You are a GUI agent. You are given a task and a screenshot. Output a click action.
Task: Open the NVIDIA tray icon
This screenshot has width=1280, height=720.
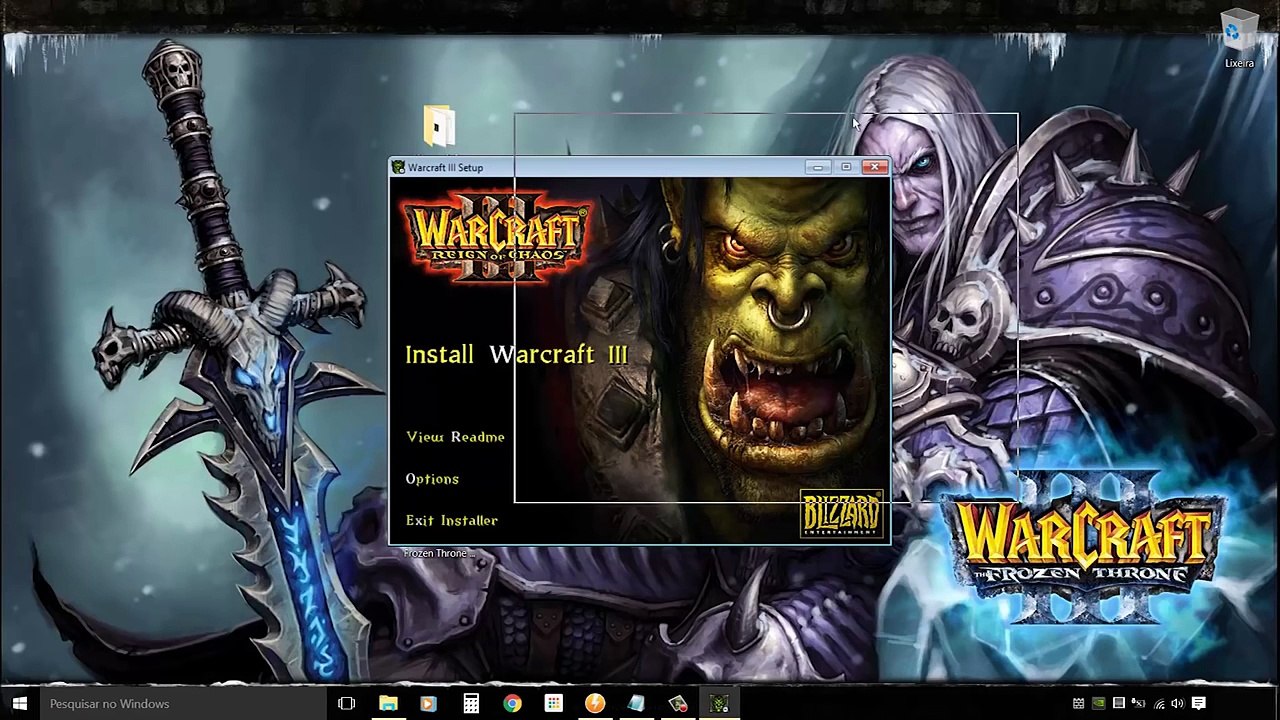[x=1098, y=703]
